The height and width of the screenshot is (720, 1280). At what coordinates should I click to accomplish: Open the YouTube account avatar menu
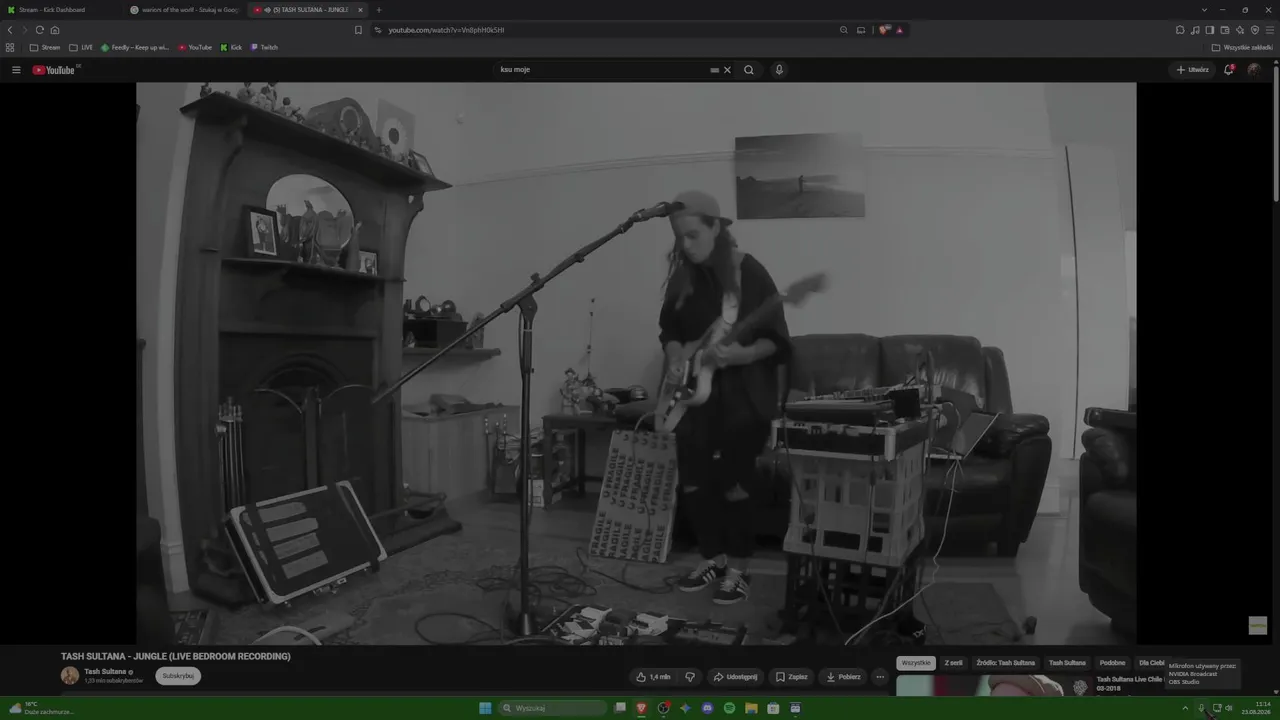1254,70
